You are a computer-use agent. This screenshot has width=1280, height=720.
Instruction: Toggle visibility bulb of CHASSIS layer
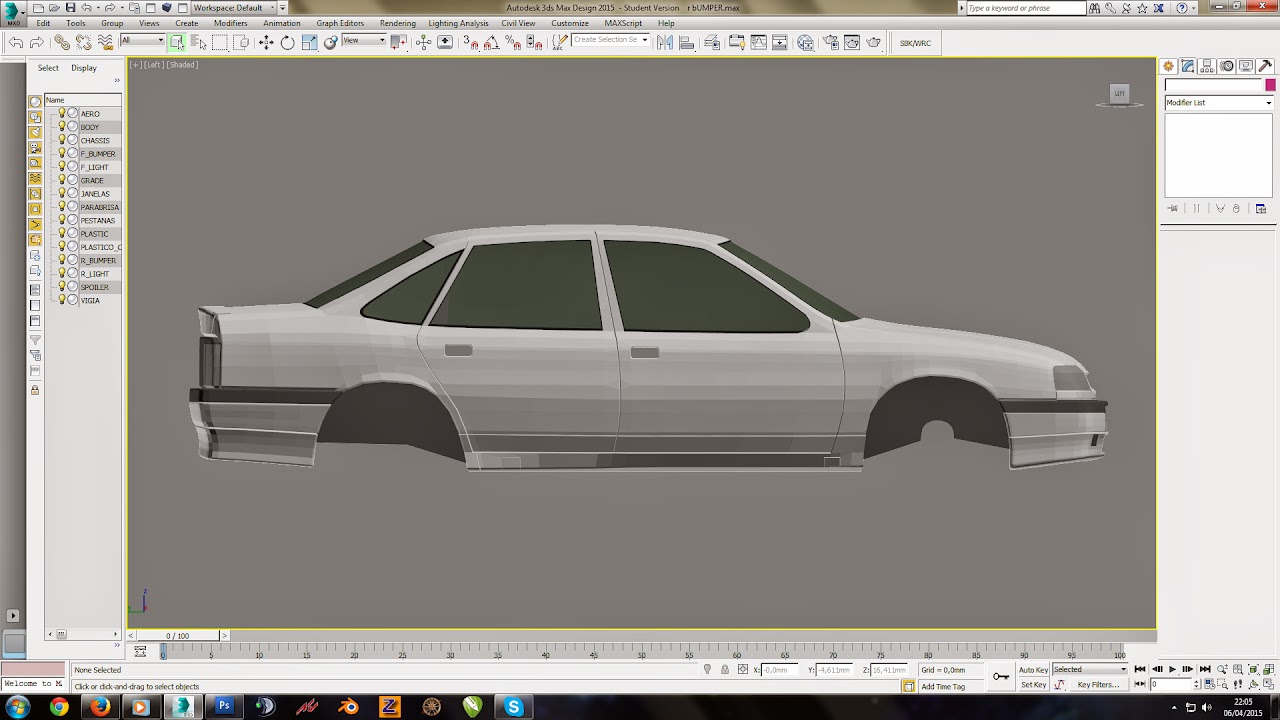pos(61,140)
